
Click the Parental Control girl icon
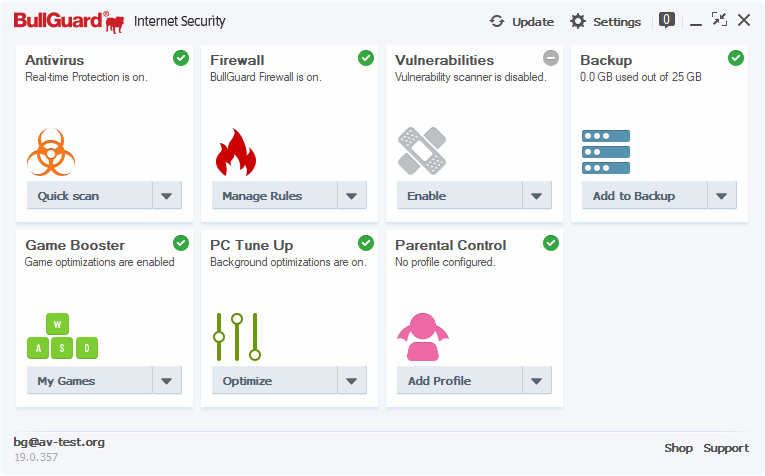click(x=423, y=337)
